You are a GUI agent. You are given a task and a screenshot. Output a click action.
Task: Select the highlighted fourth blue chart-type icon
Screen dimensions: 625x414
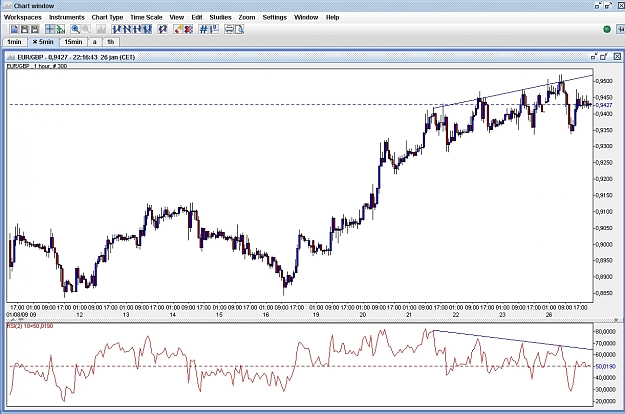tap(147, 29)
